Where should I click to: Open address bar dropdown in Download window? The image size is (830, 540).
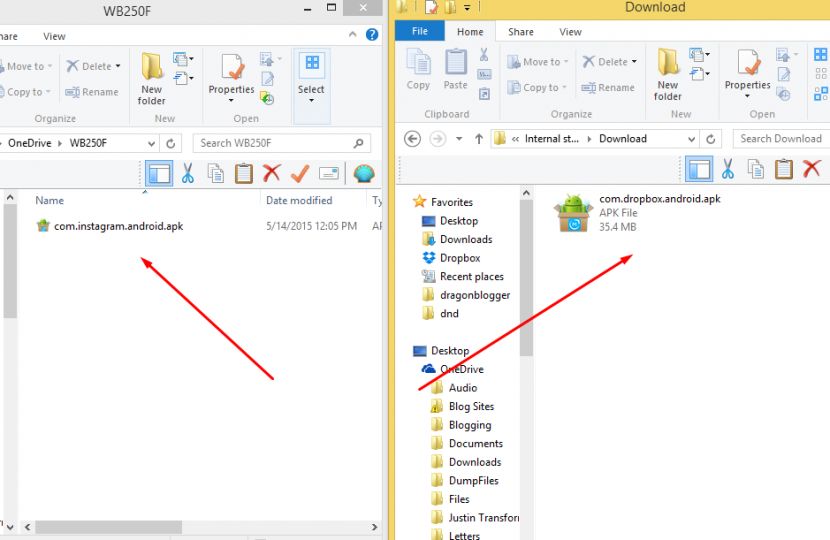pyautogui.click(x=691, y=139)
